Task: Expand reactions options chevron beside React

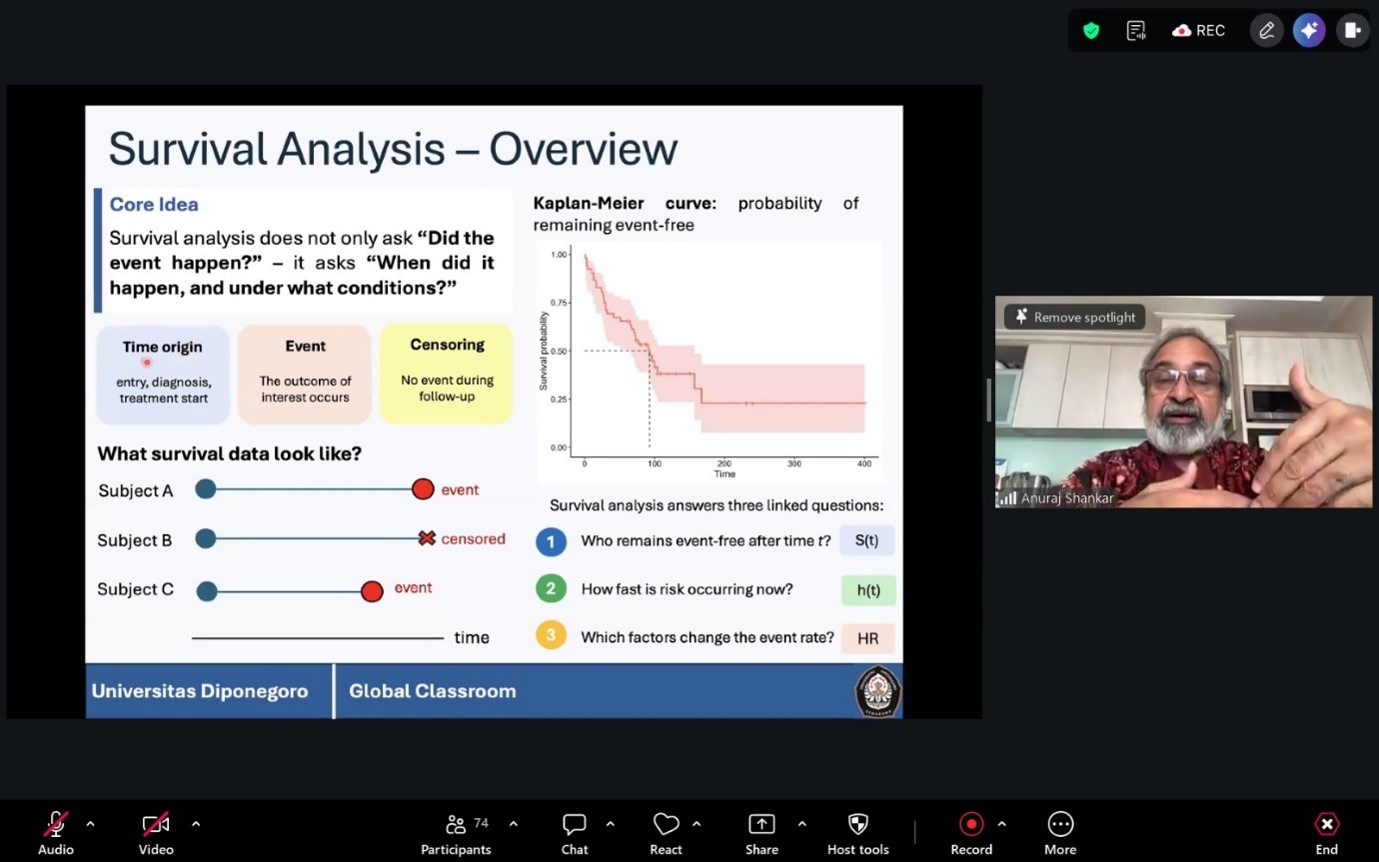Action: pos(697,824)
